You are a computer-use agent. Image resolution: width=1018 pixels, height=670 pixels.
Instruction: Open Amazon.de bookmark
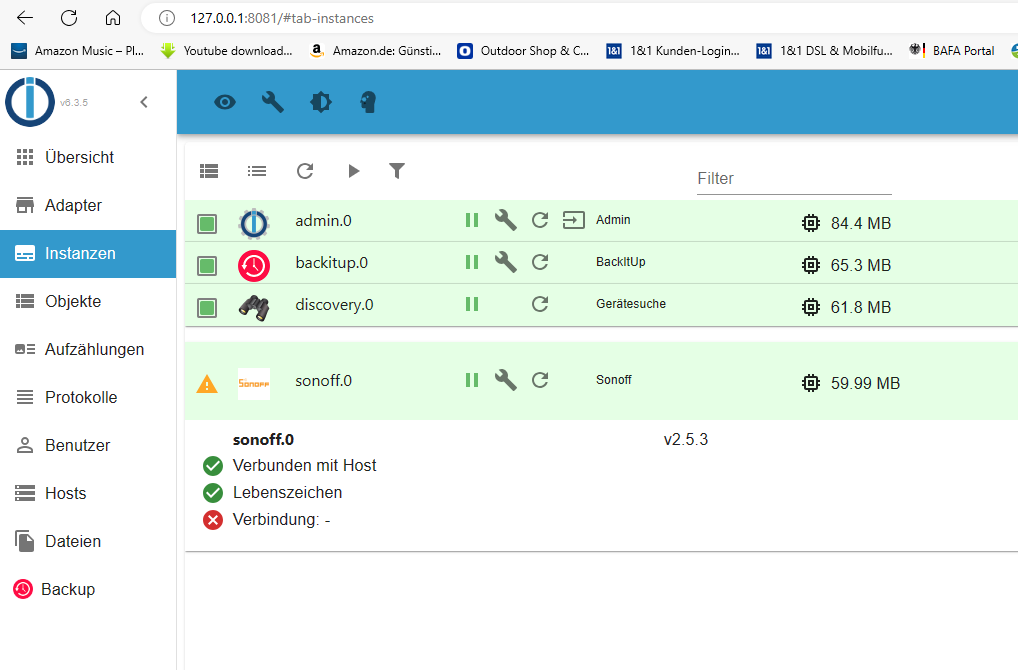(375, 51)
